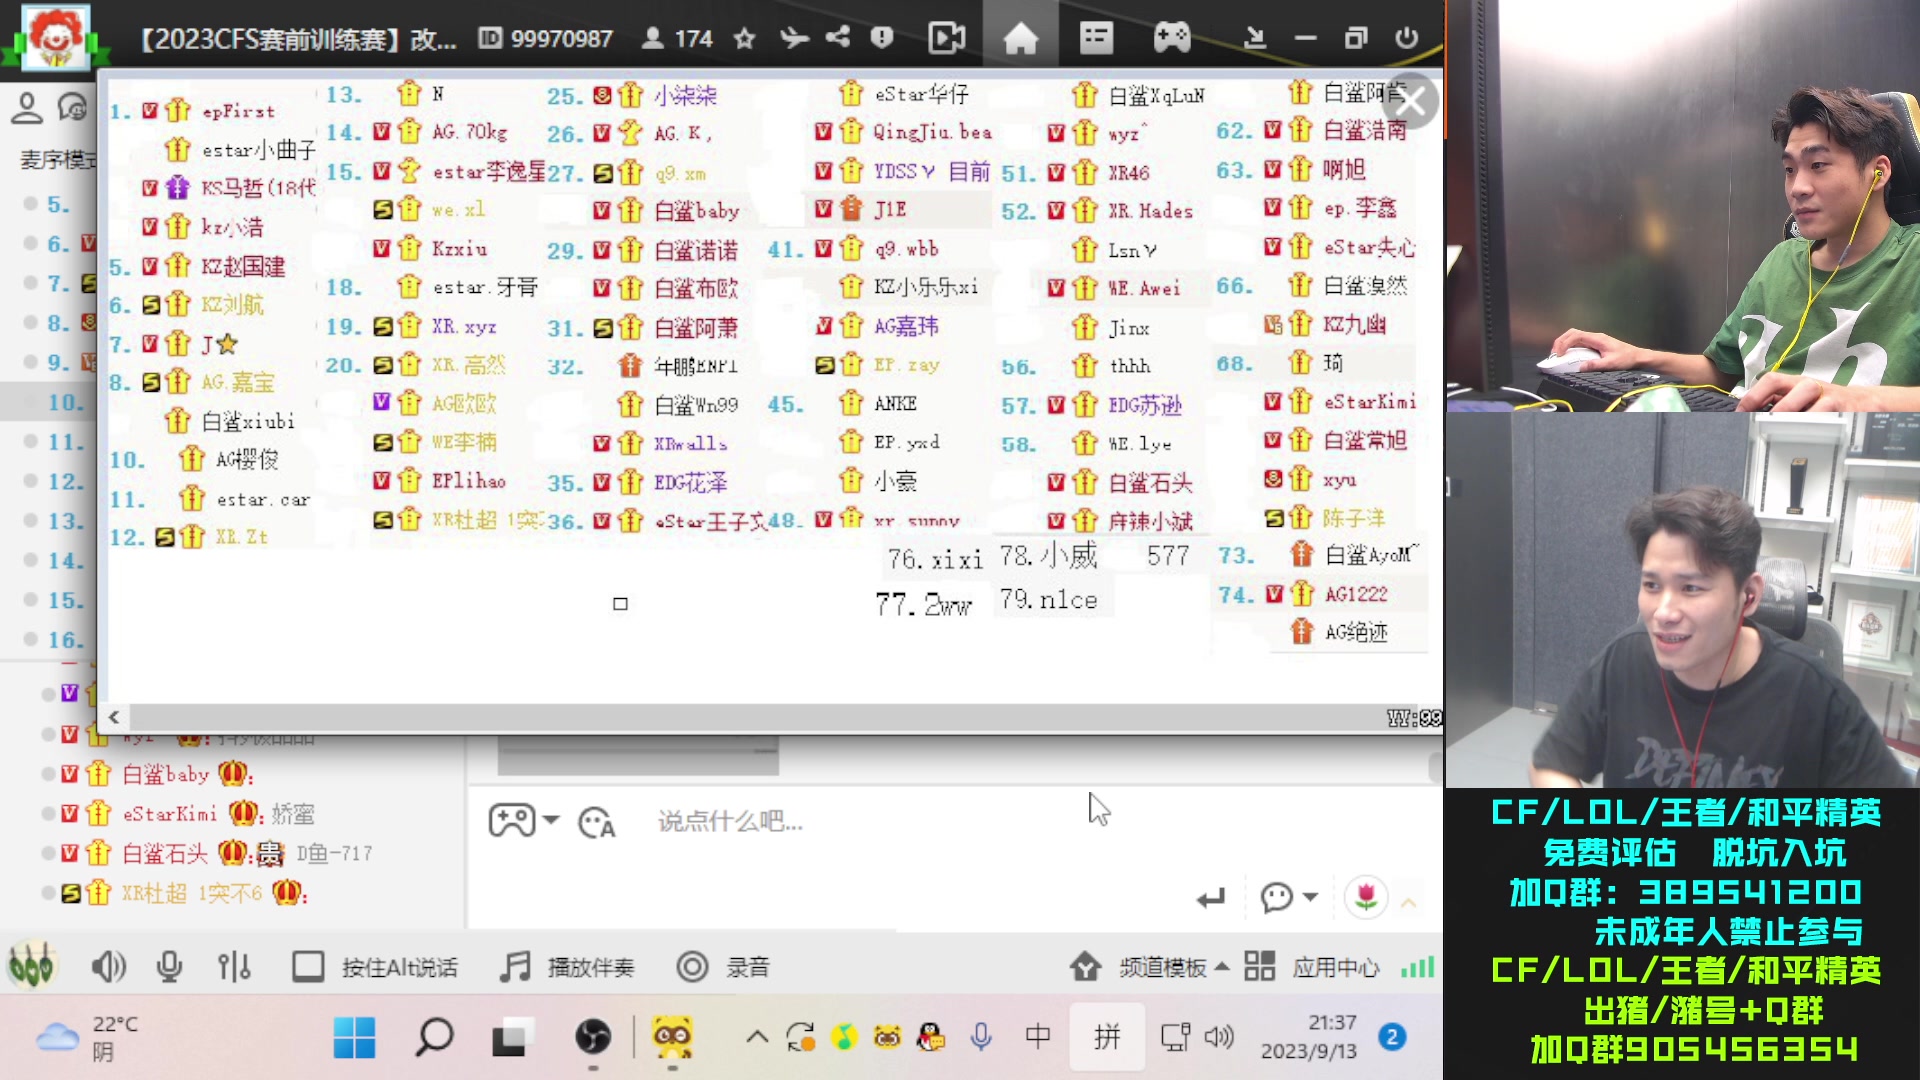Favorite the channel with the star icon
The image size is (1920, 1080).
pos(744,38)
